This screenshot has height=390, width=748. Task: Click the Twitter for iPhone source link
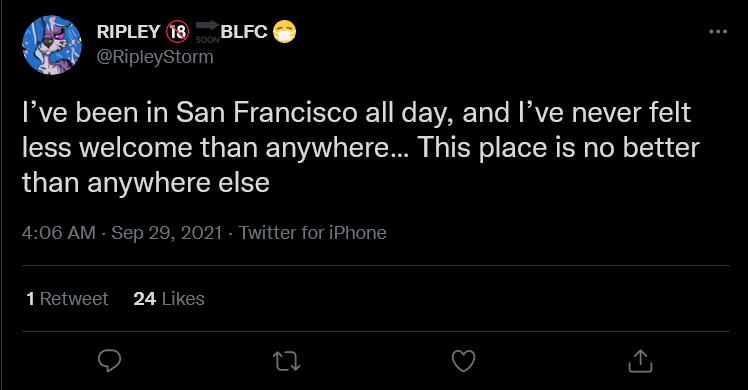[312, 233]
